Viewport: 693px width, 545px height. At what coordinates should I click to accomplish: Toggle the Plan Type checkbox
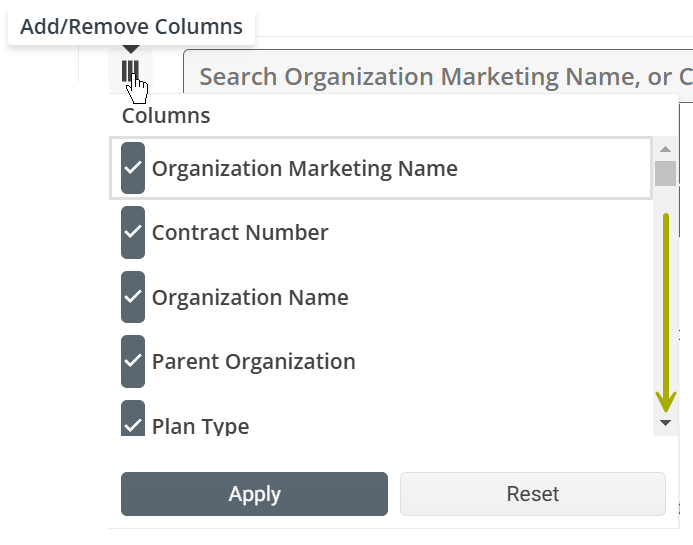(x=133, y=418)
